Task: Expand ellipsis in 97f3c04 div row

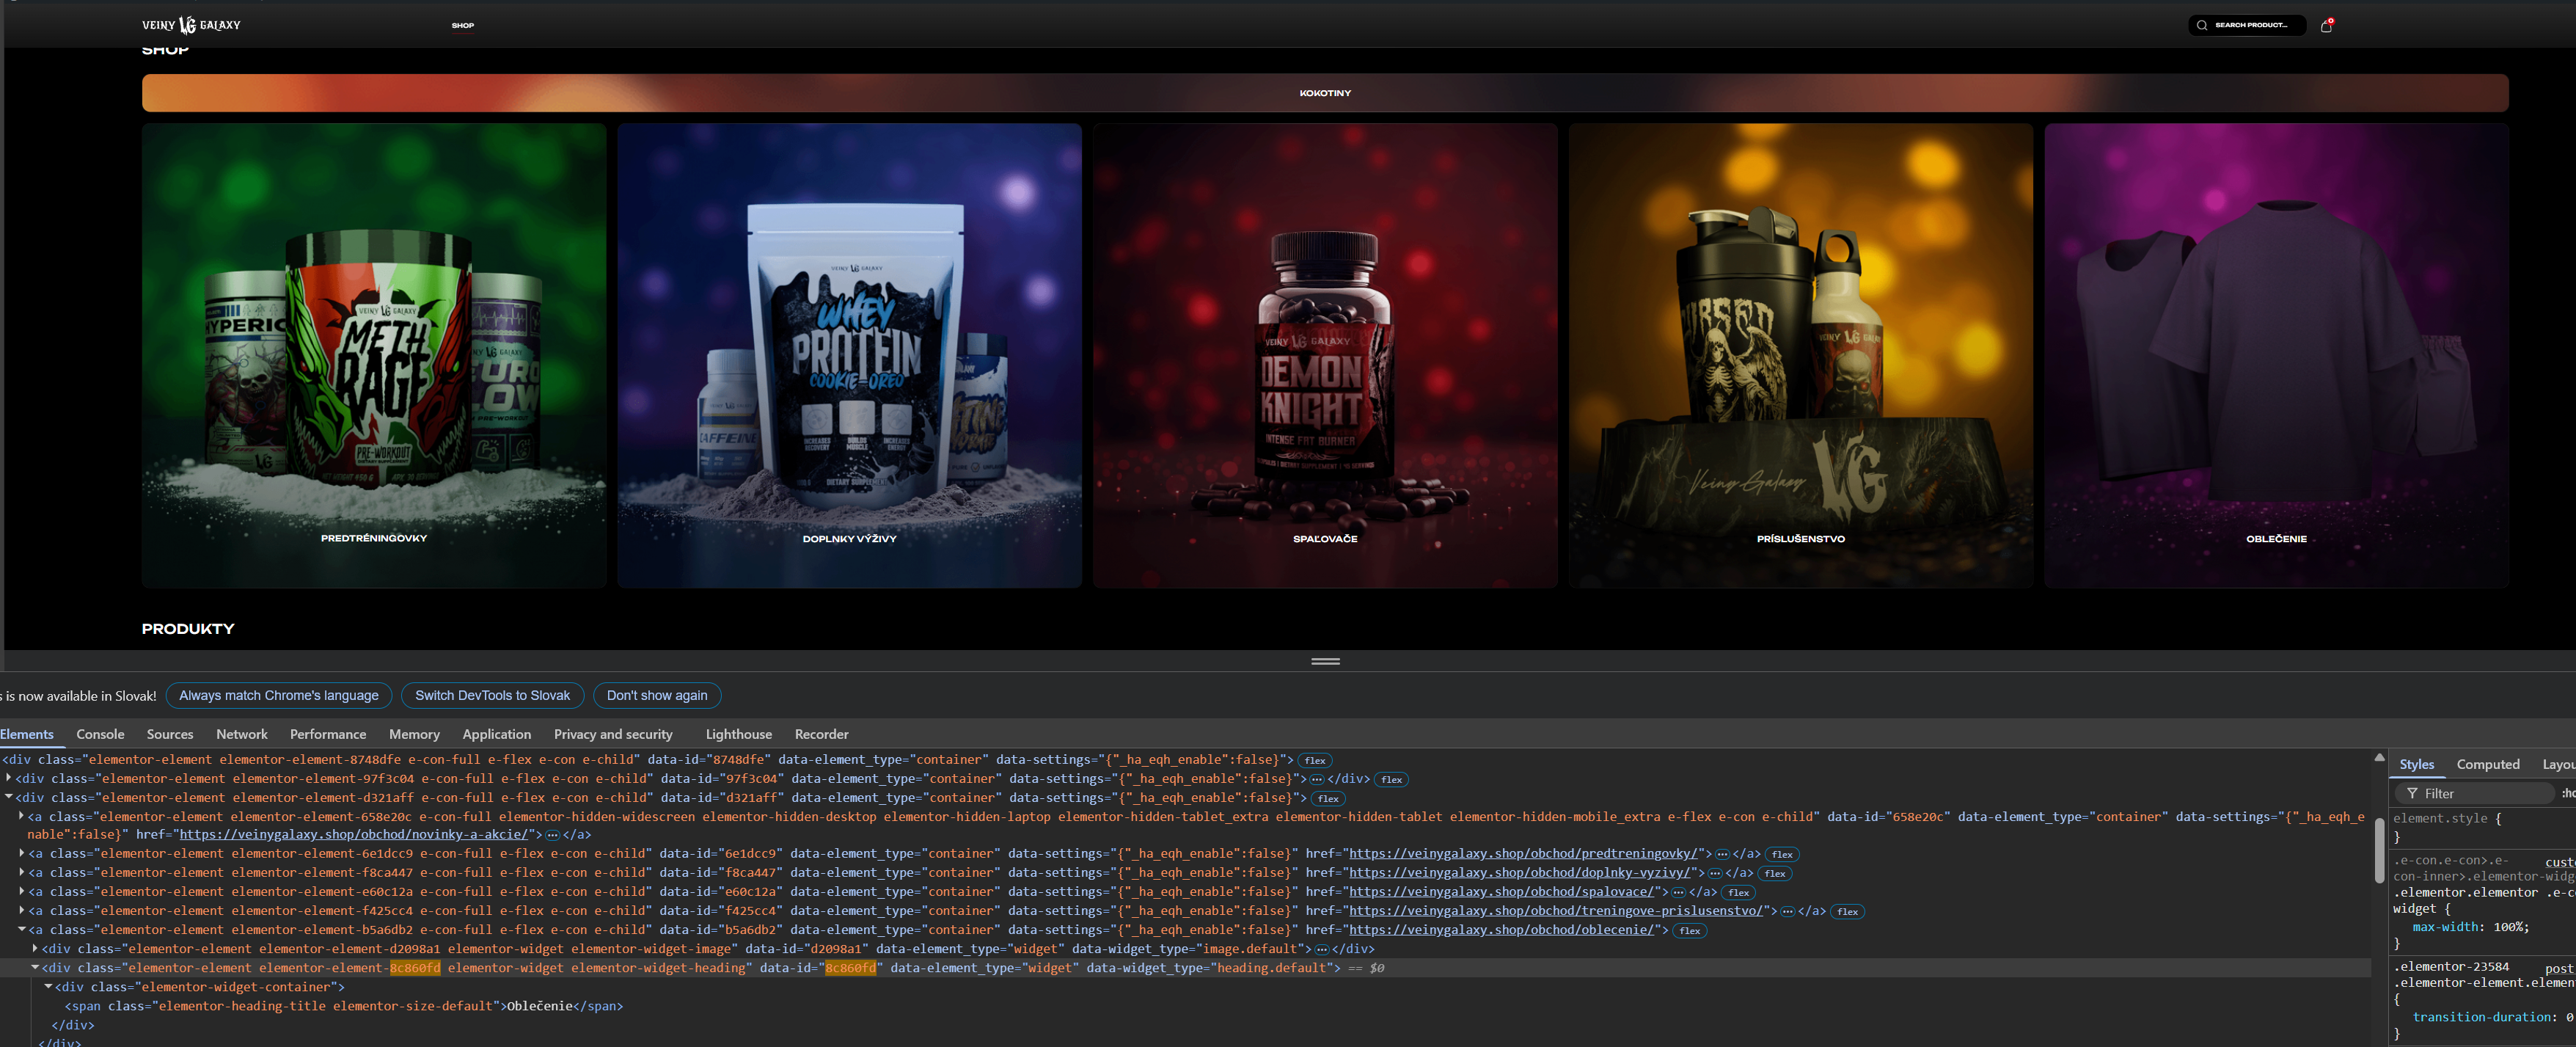Action: [1317, 779]
